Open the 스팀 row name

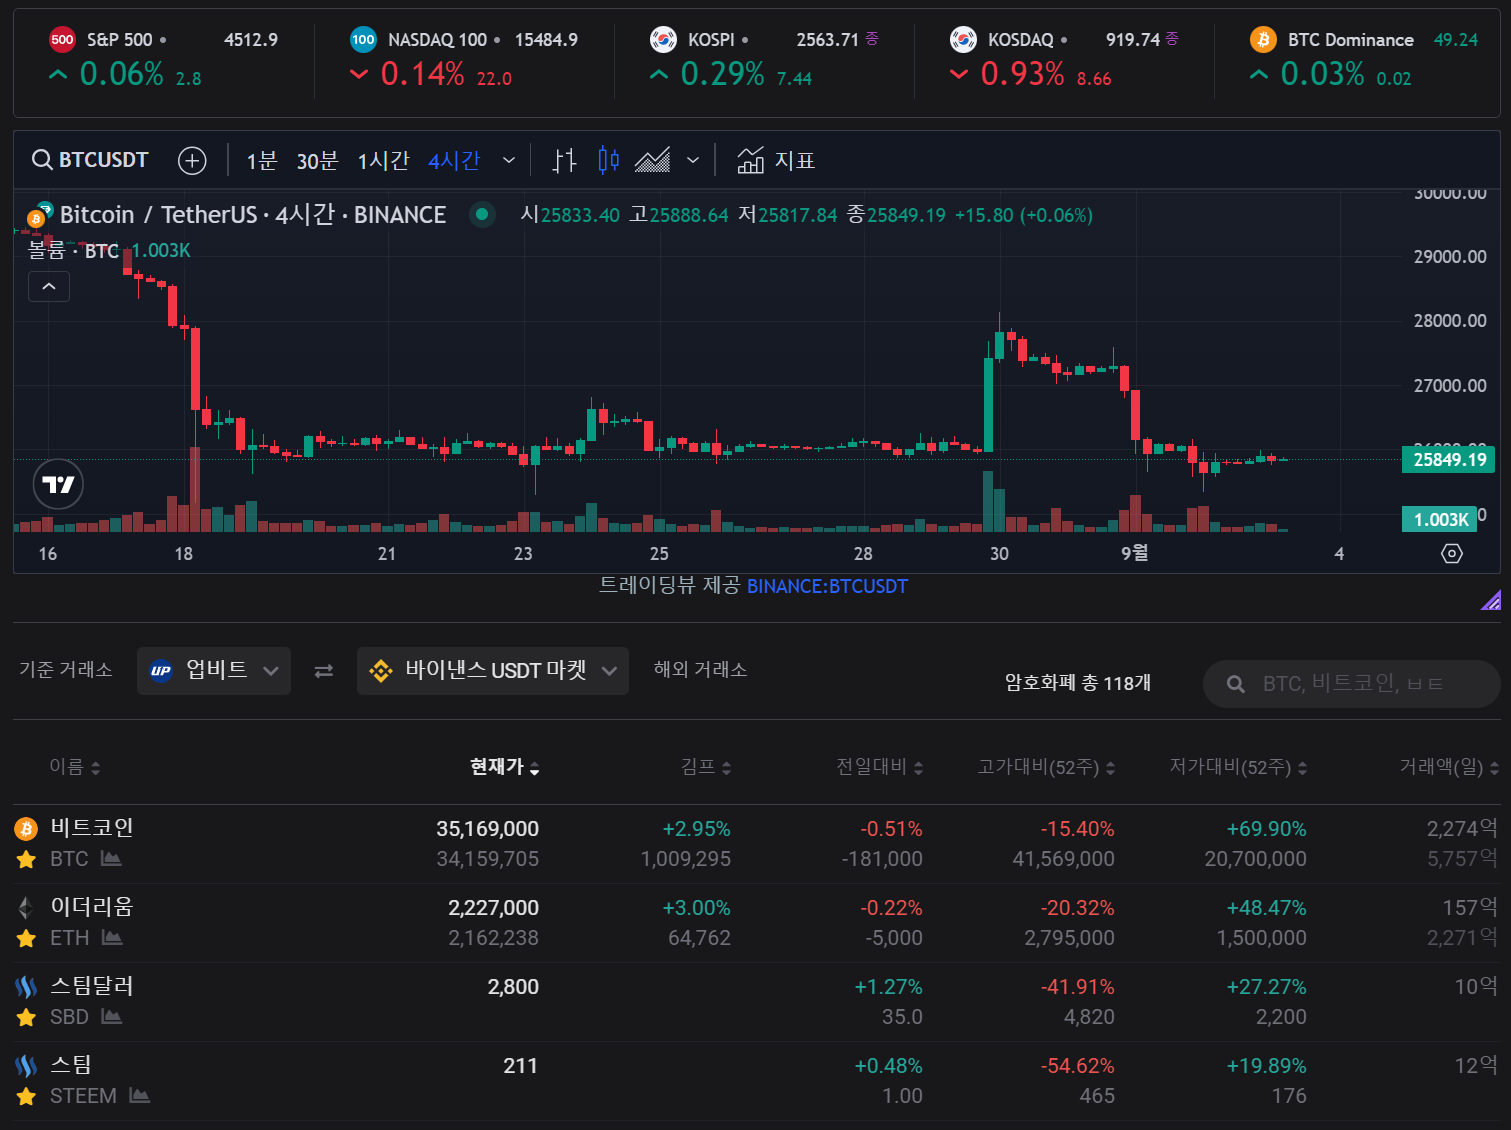tap(71, 1065)
